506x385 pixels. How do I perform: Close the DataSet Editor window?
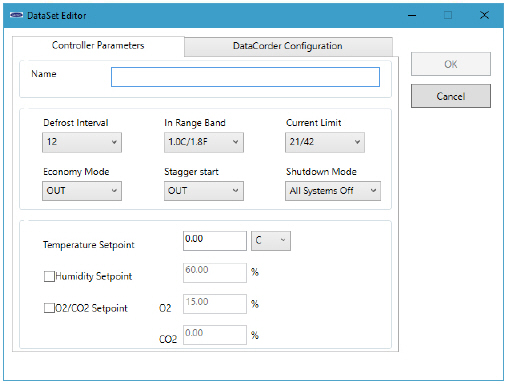coord(484,15)
